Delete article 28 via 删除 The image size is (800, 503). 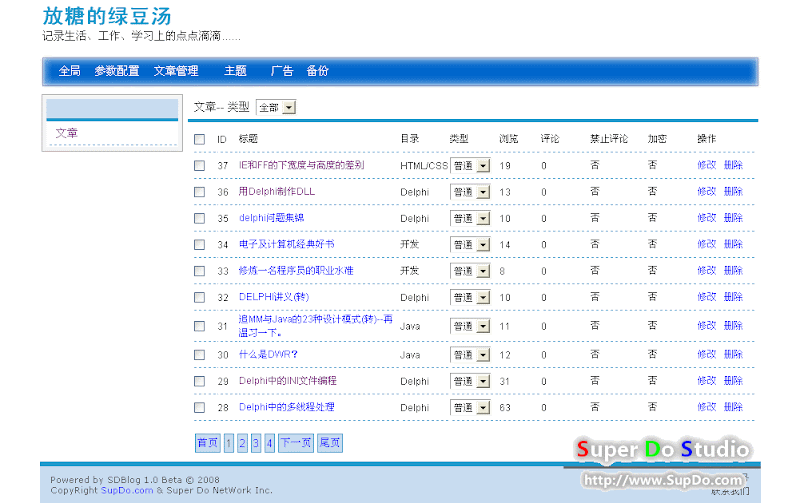click(x=733, y=407)
